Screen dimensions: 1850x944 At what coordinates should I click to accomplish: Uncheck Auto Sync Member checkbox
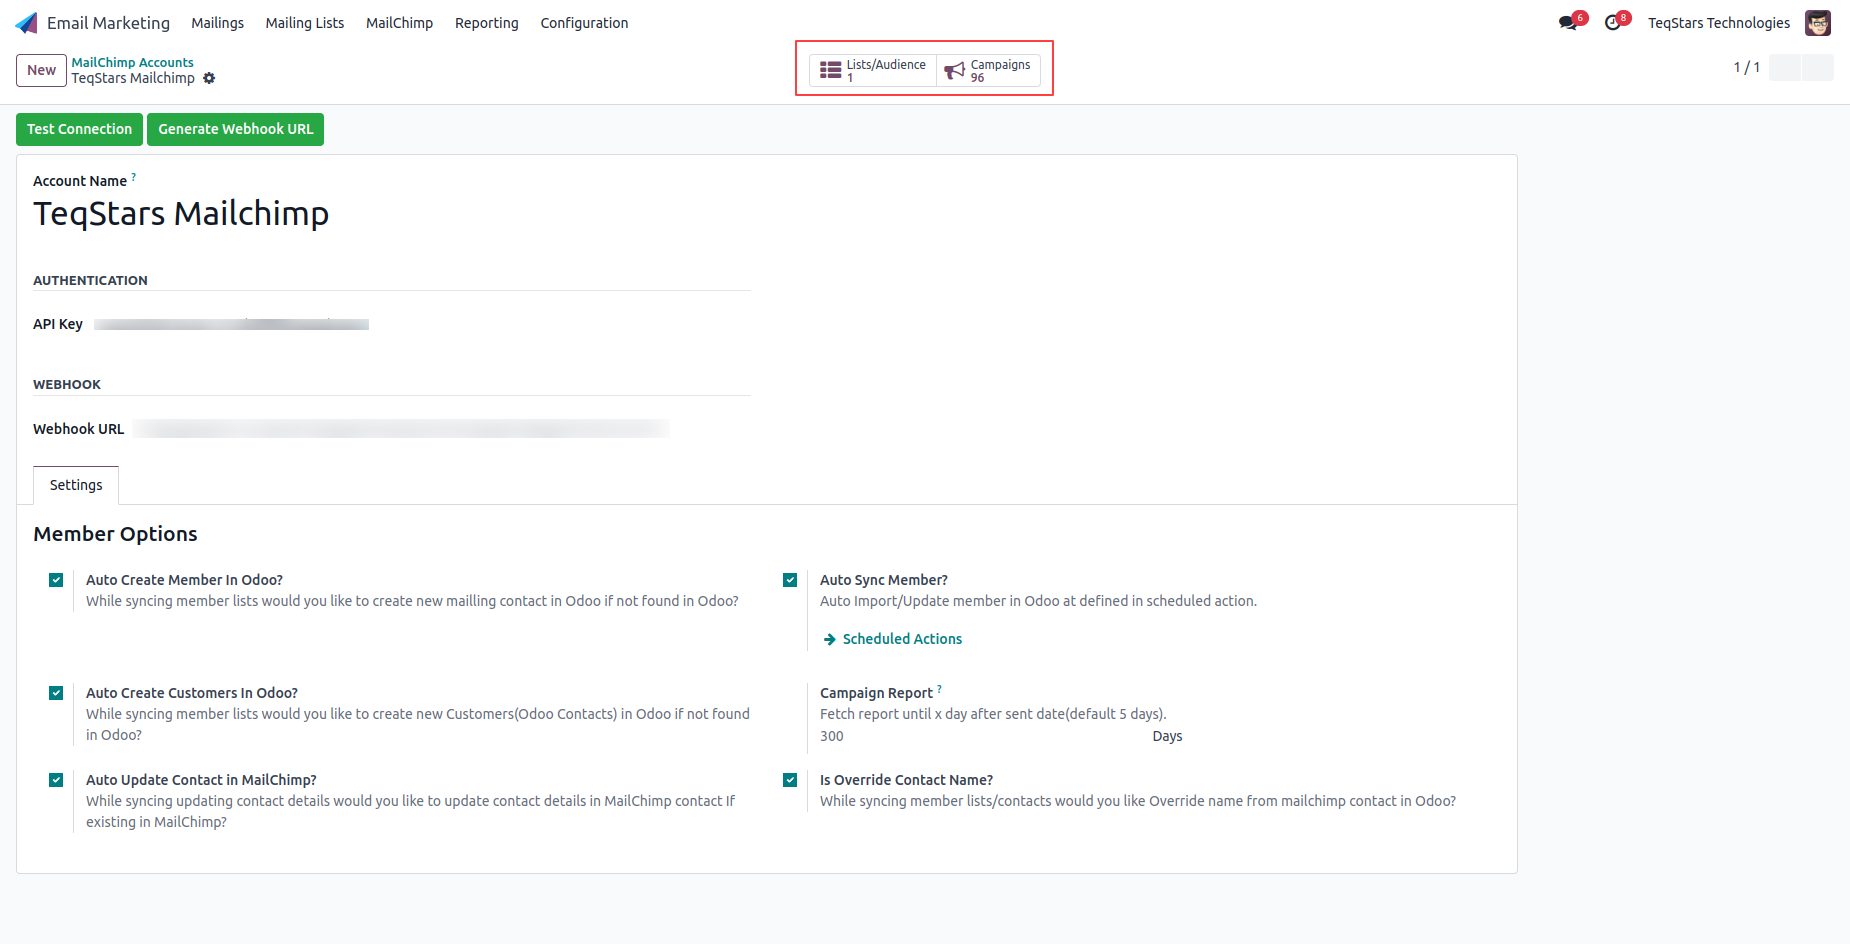click(x=790, y=580)
